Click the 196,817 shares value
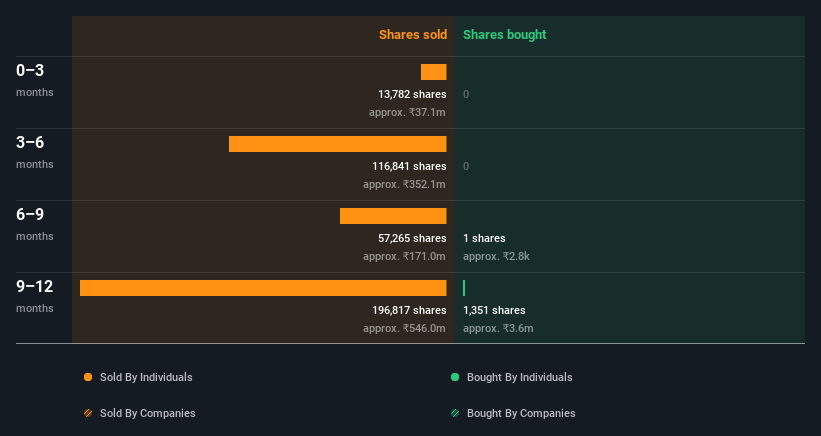Screen dimensions: 821x436 click(409, 310)
